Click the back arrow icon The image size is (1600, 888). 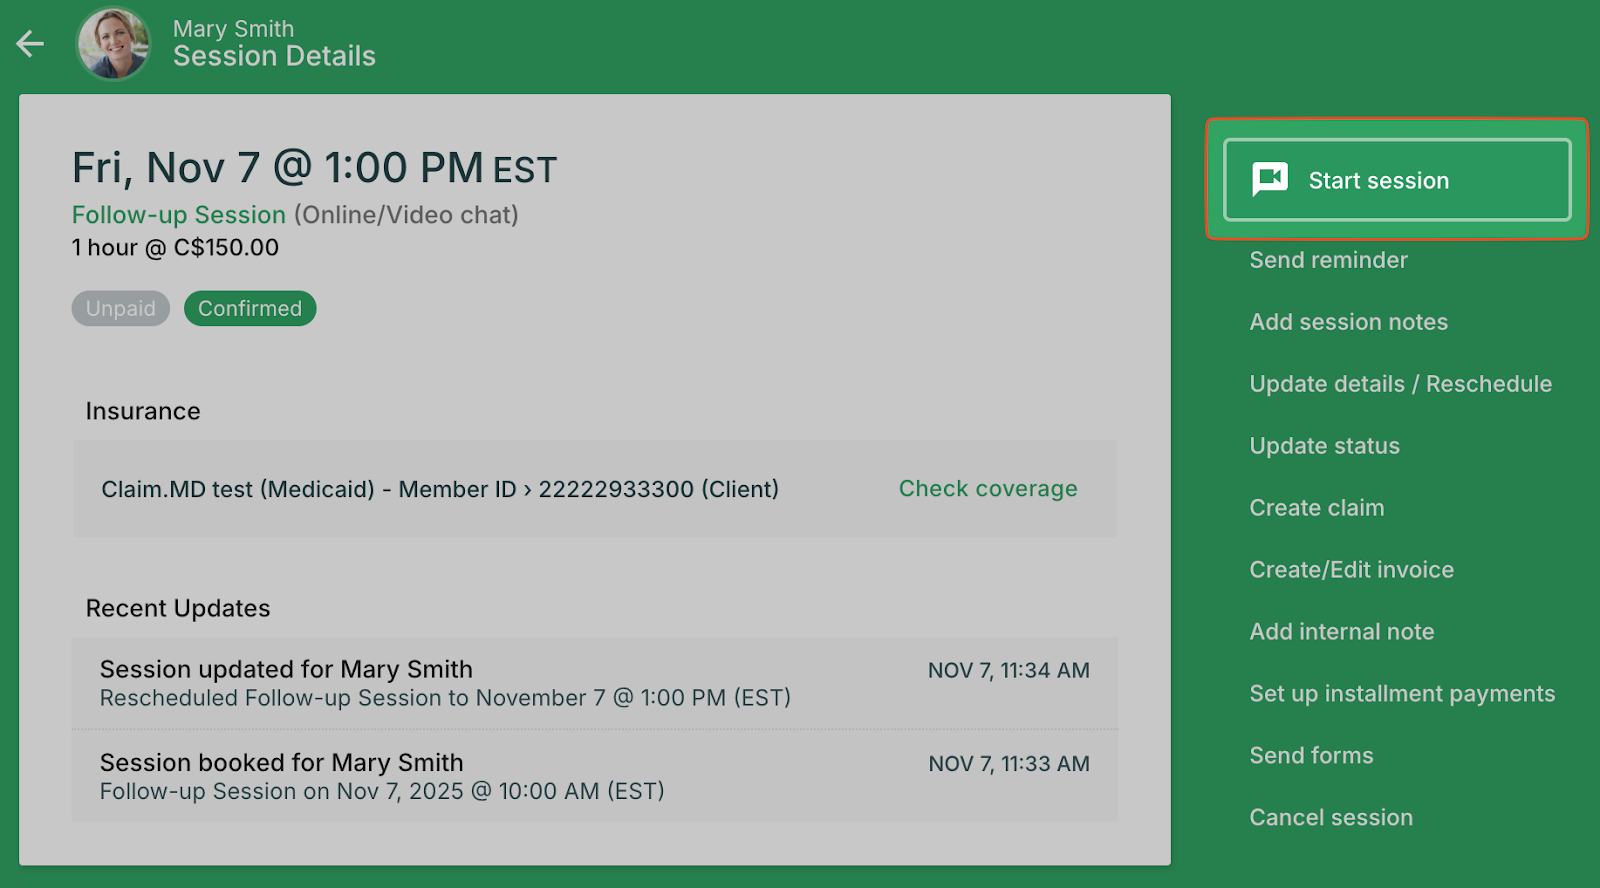click(30, 44)
